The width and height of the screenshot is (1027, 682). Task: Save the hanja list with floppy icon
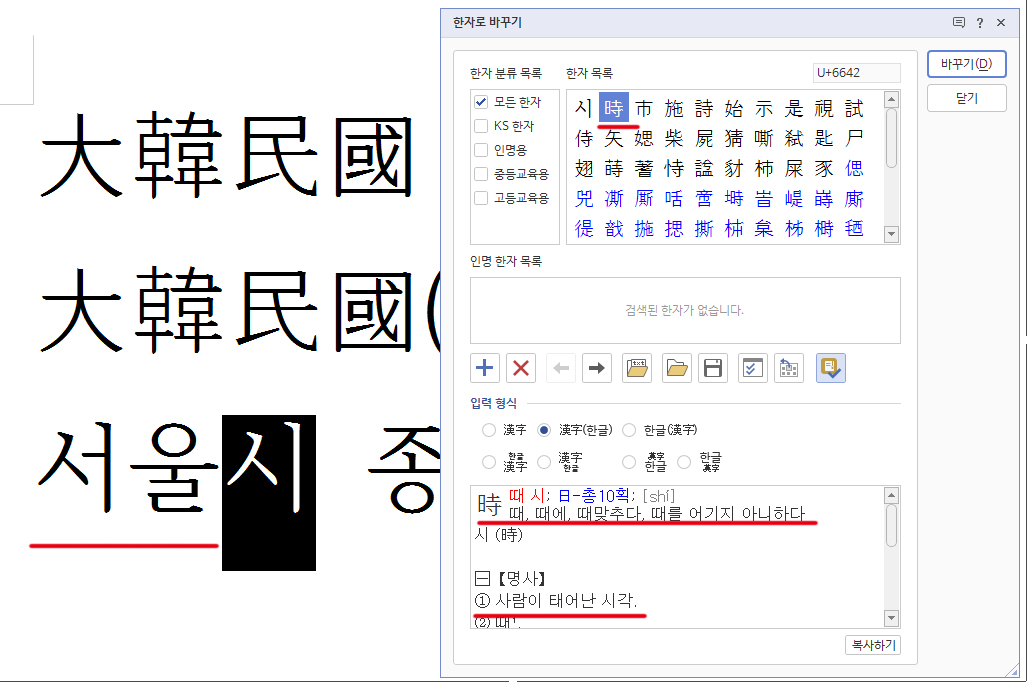pyautogui.click(x=713, y=368)
